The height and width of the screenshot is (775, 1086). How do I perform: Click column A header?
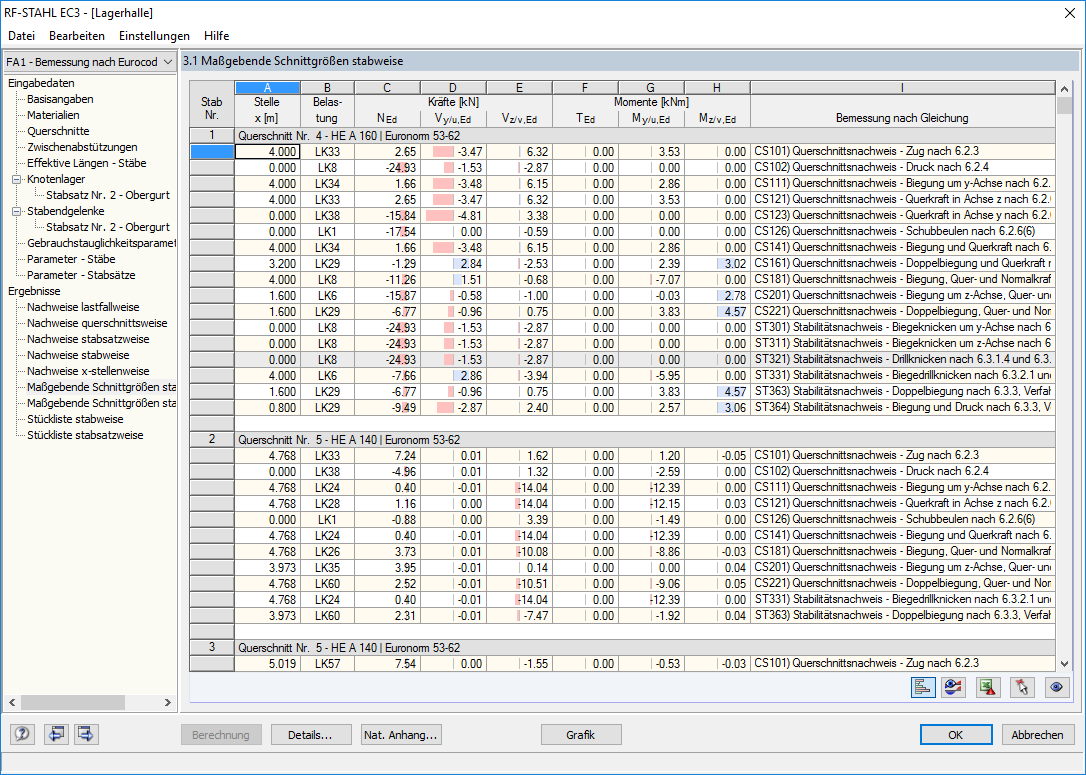tap(267, 87)
